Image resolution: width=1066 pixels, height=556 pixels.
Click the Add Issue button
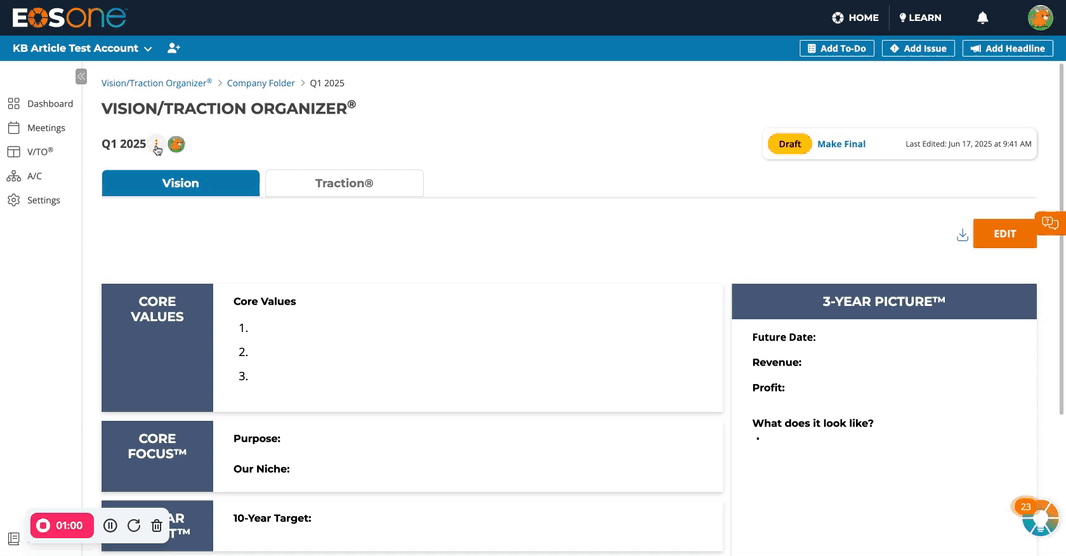[x=918, y=48]
